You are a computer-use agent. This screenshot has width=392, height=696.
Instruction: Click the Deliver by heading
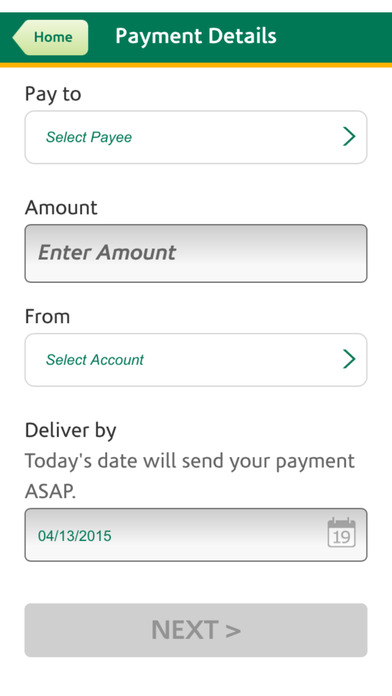pos(70,431)
